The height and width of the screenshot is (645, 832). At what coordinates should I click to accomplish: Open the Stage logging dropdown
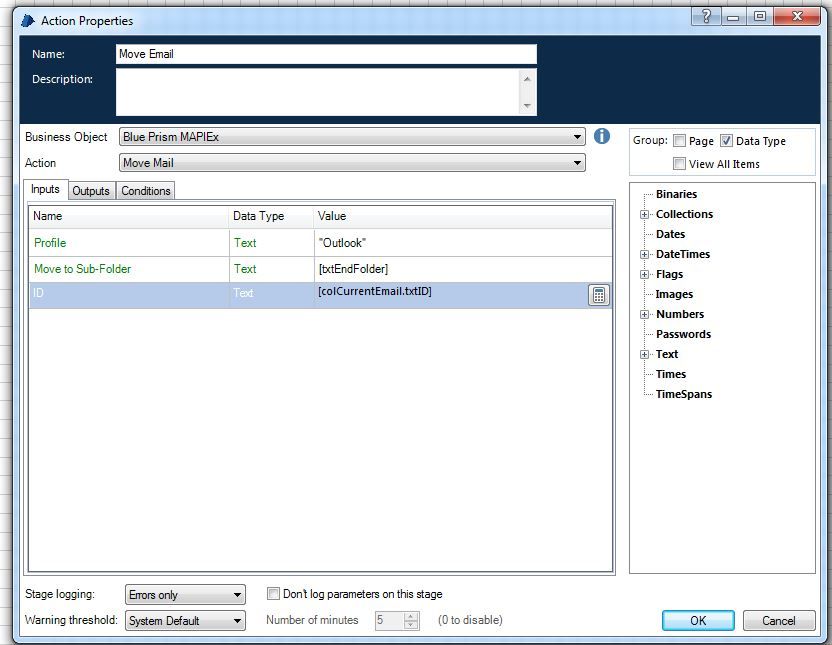point(185,595)
